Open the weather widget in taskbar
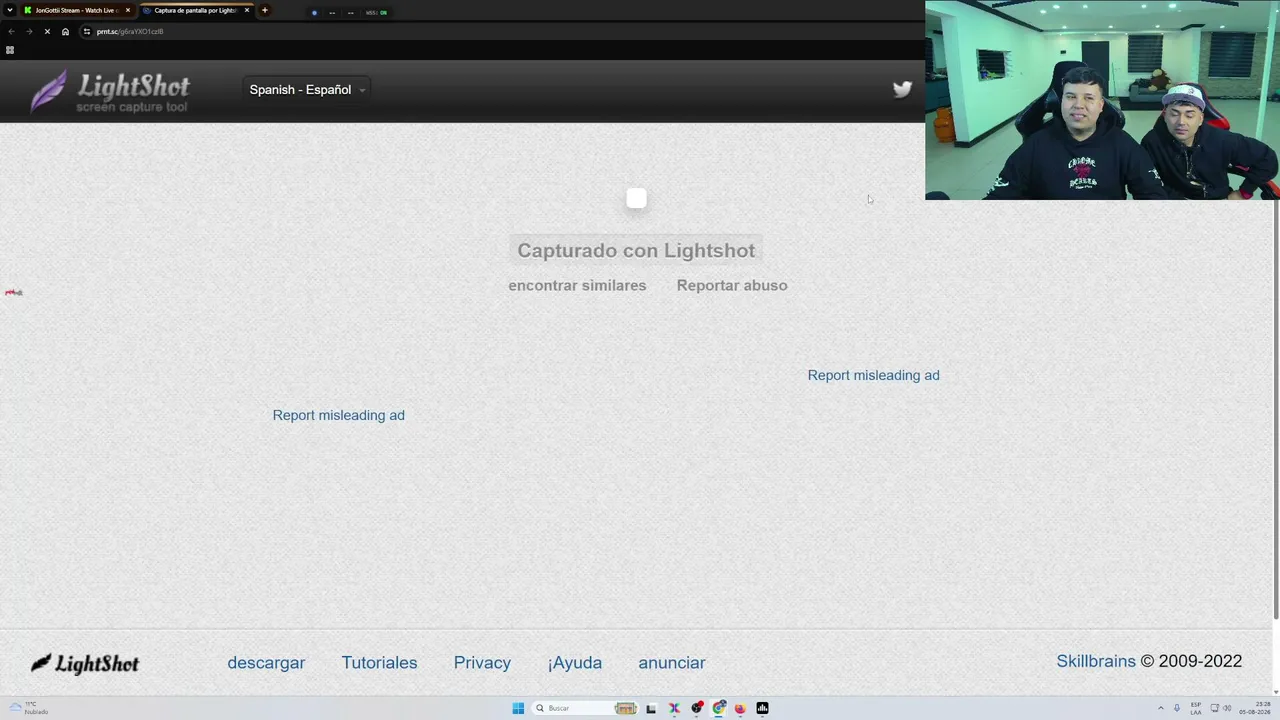Screen dimensions: 1280x720 [x=28, y=708]
